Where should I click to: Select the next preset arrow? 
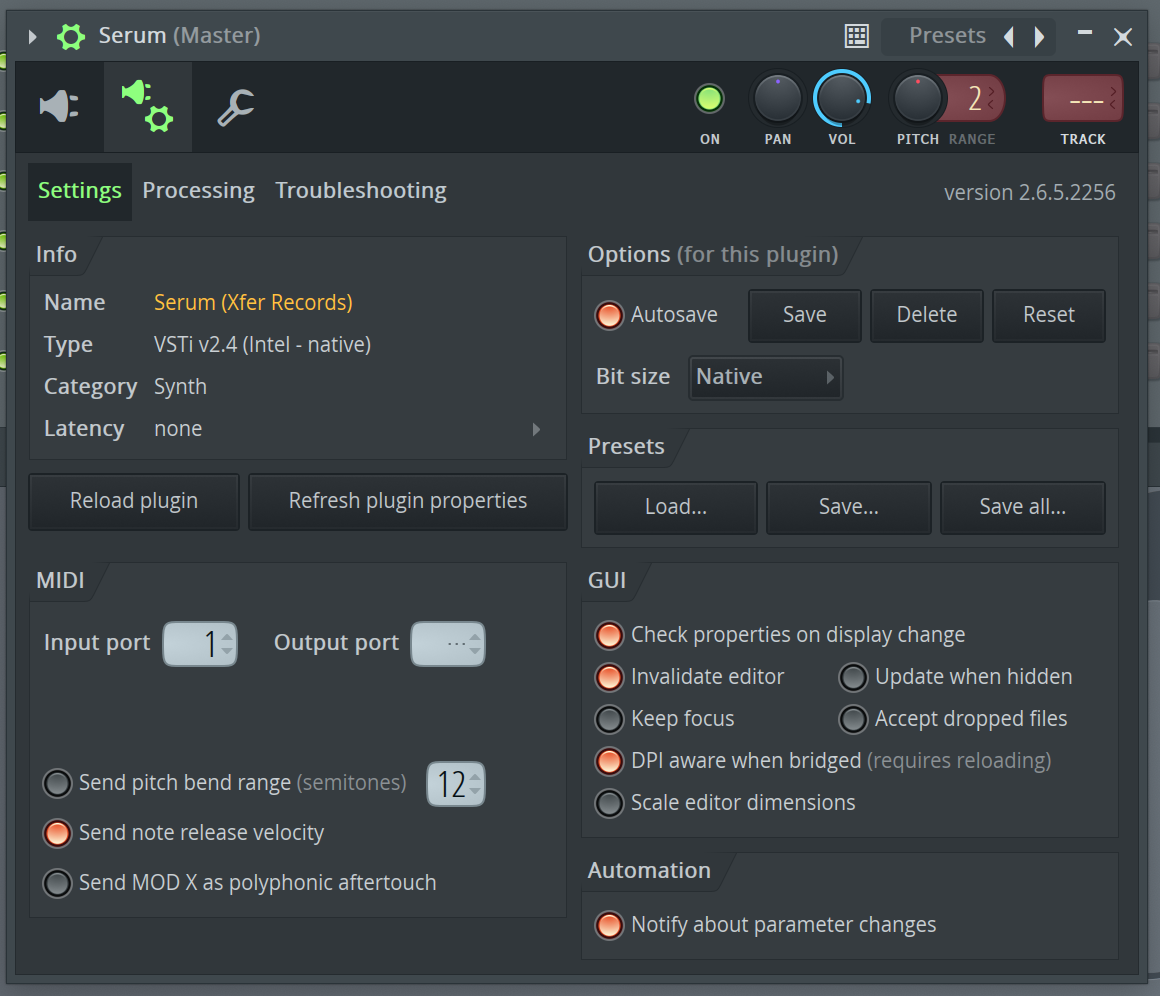pos(1039,36)
